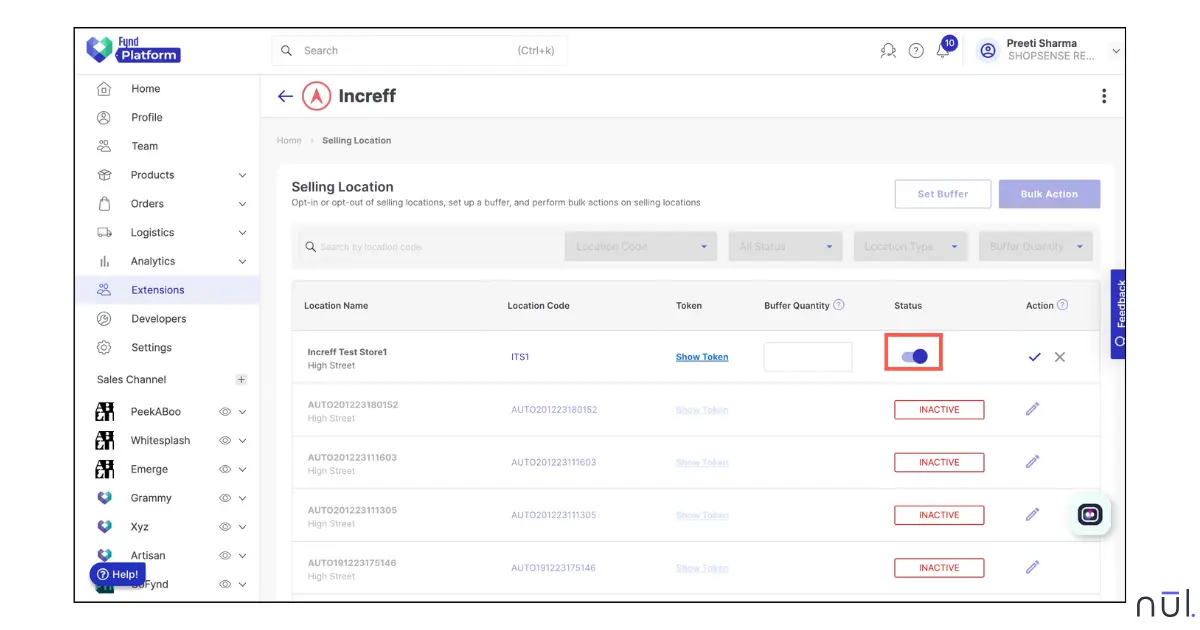Toggle status switch for Increff Test Store1
The image size is (1200, 630).
914,357
